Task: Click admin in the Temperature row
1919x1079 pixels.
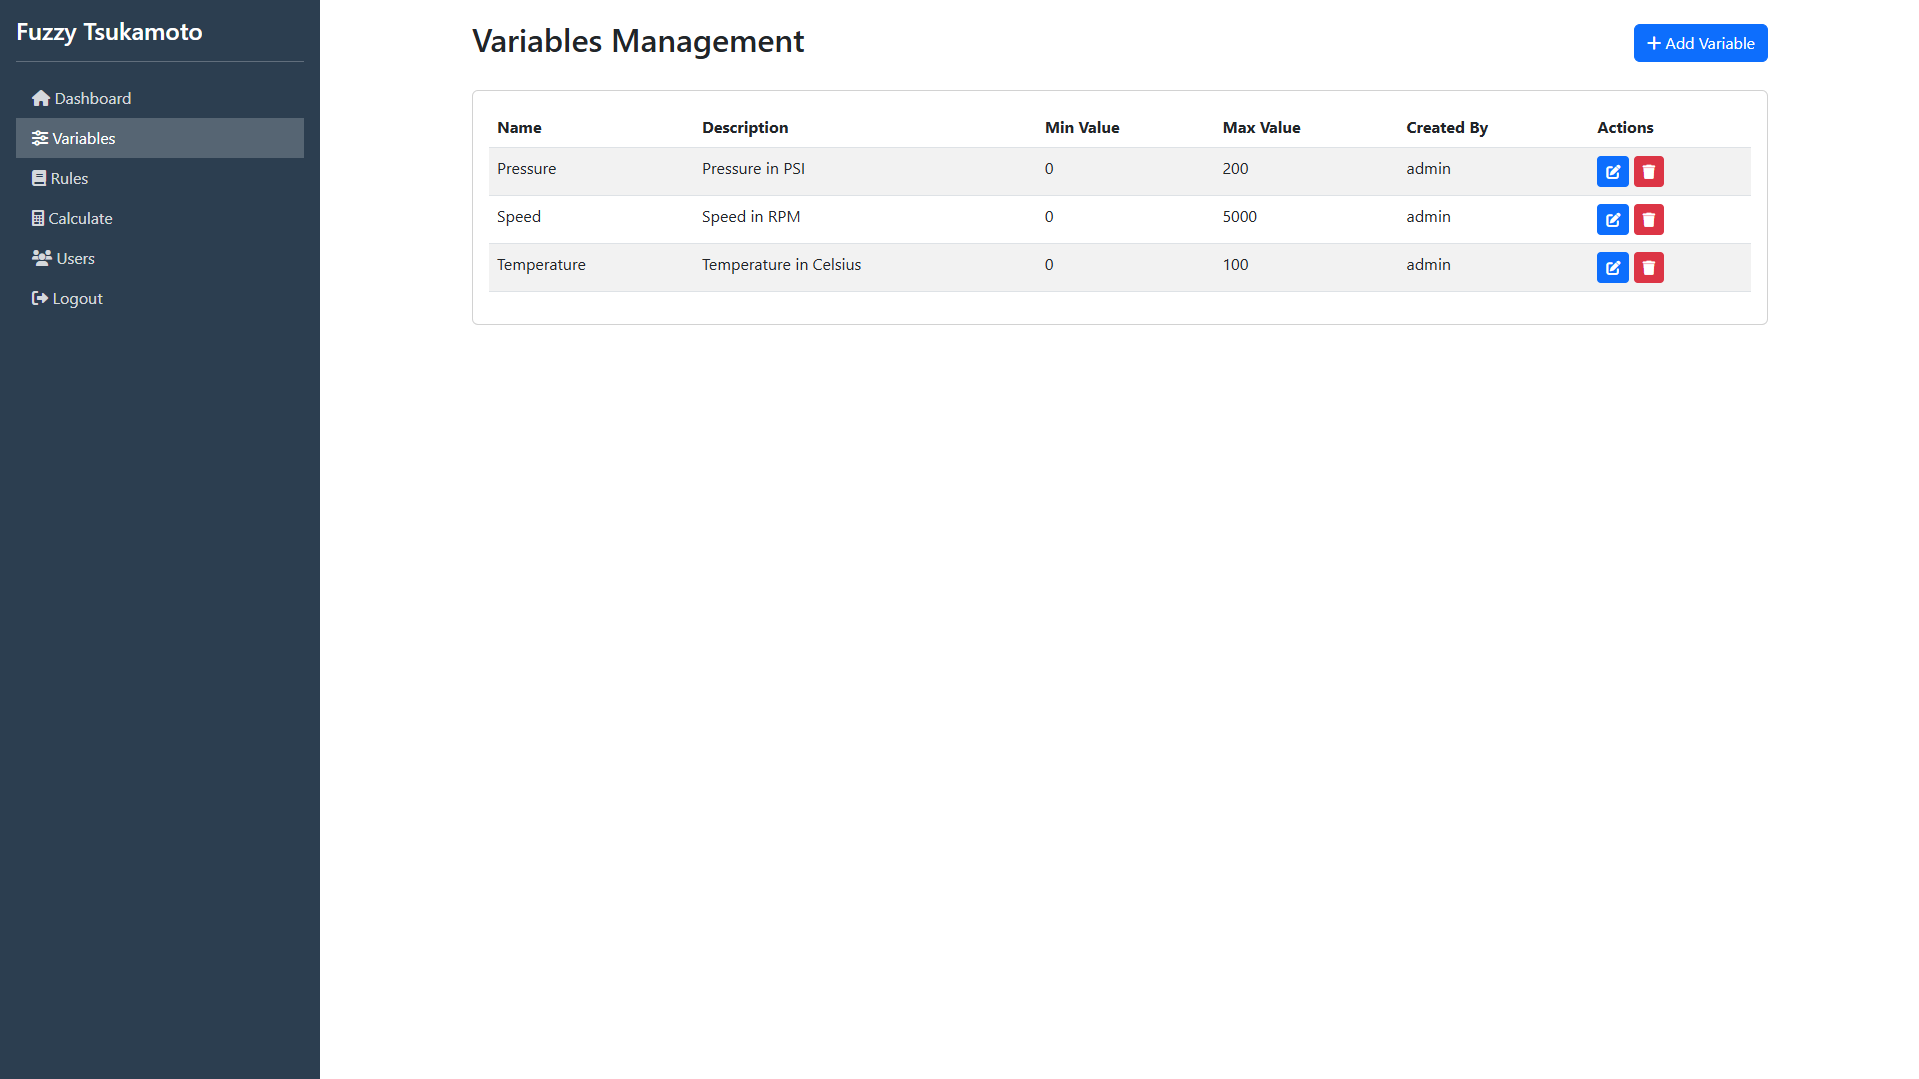Action: [x=1428, y=265]
